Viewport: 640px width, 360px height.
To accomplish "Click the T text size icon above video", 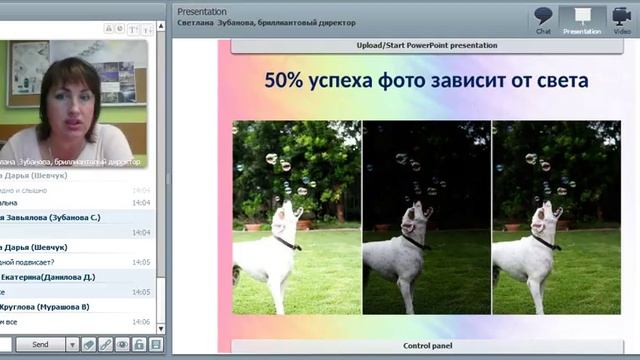I will click(133, 29).
